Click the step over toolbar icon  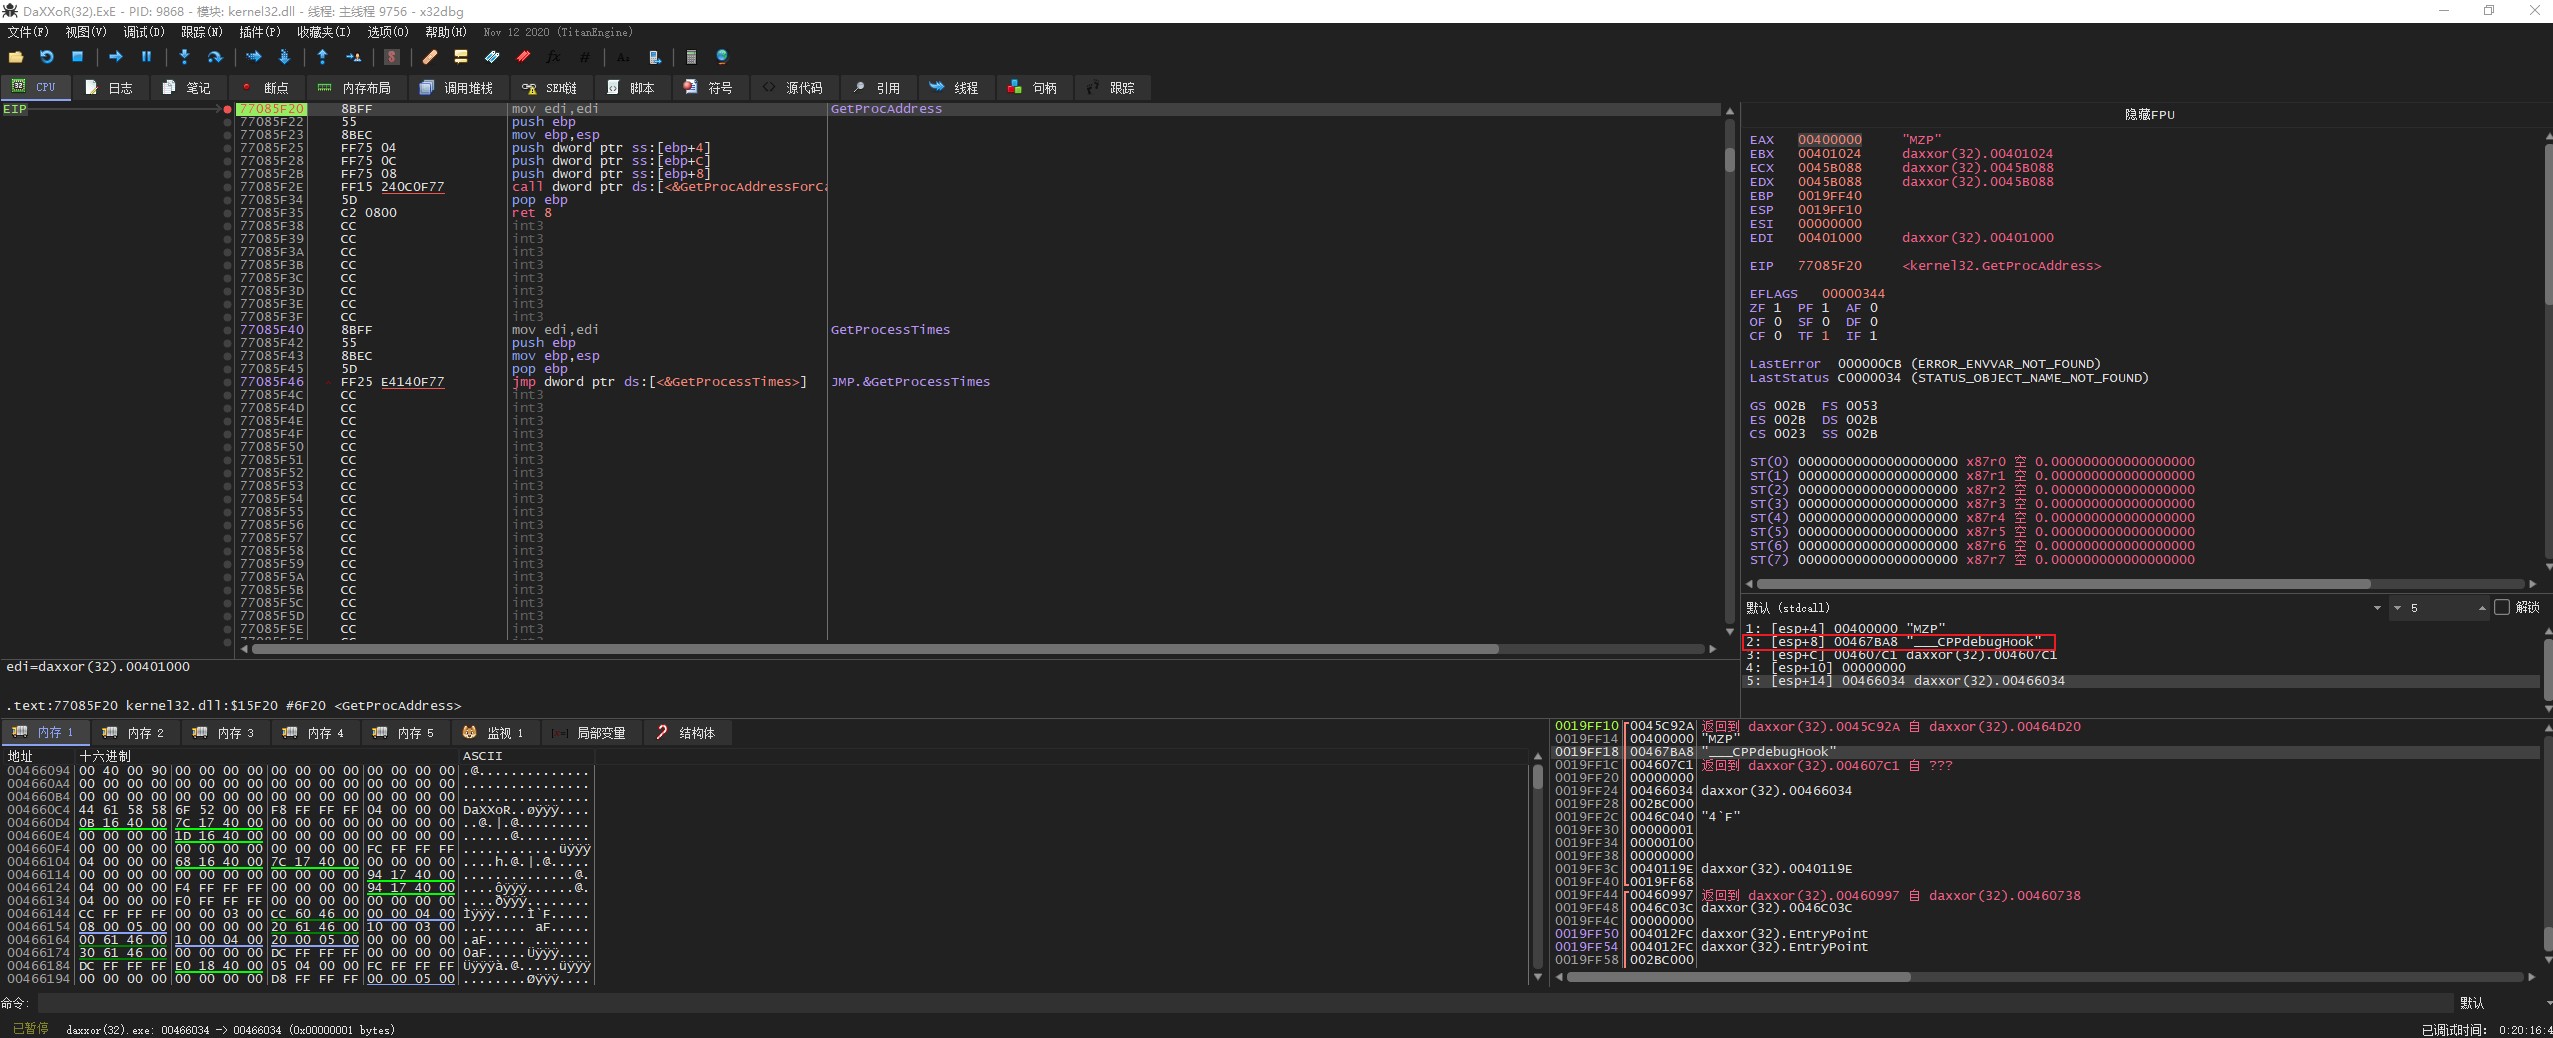click(x=214, y=57)
